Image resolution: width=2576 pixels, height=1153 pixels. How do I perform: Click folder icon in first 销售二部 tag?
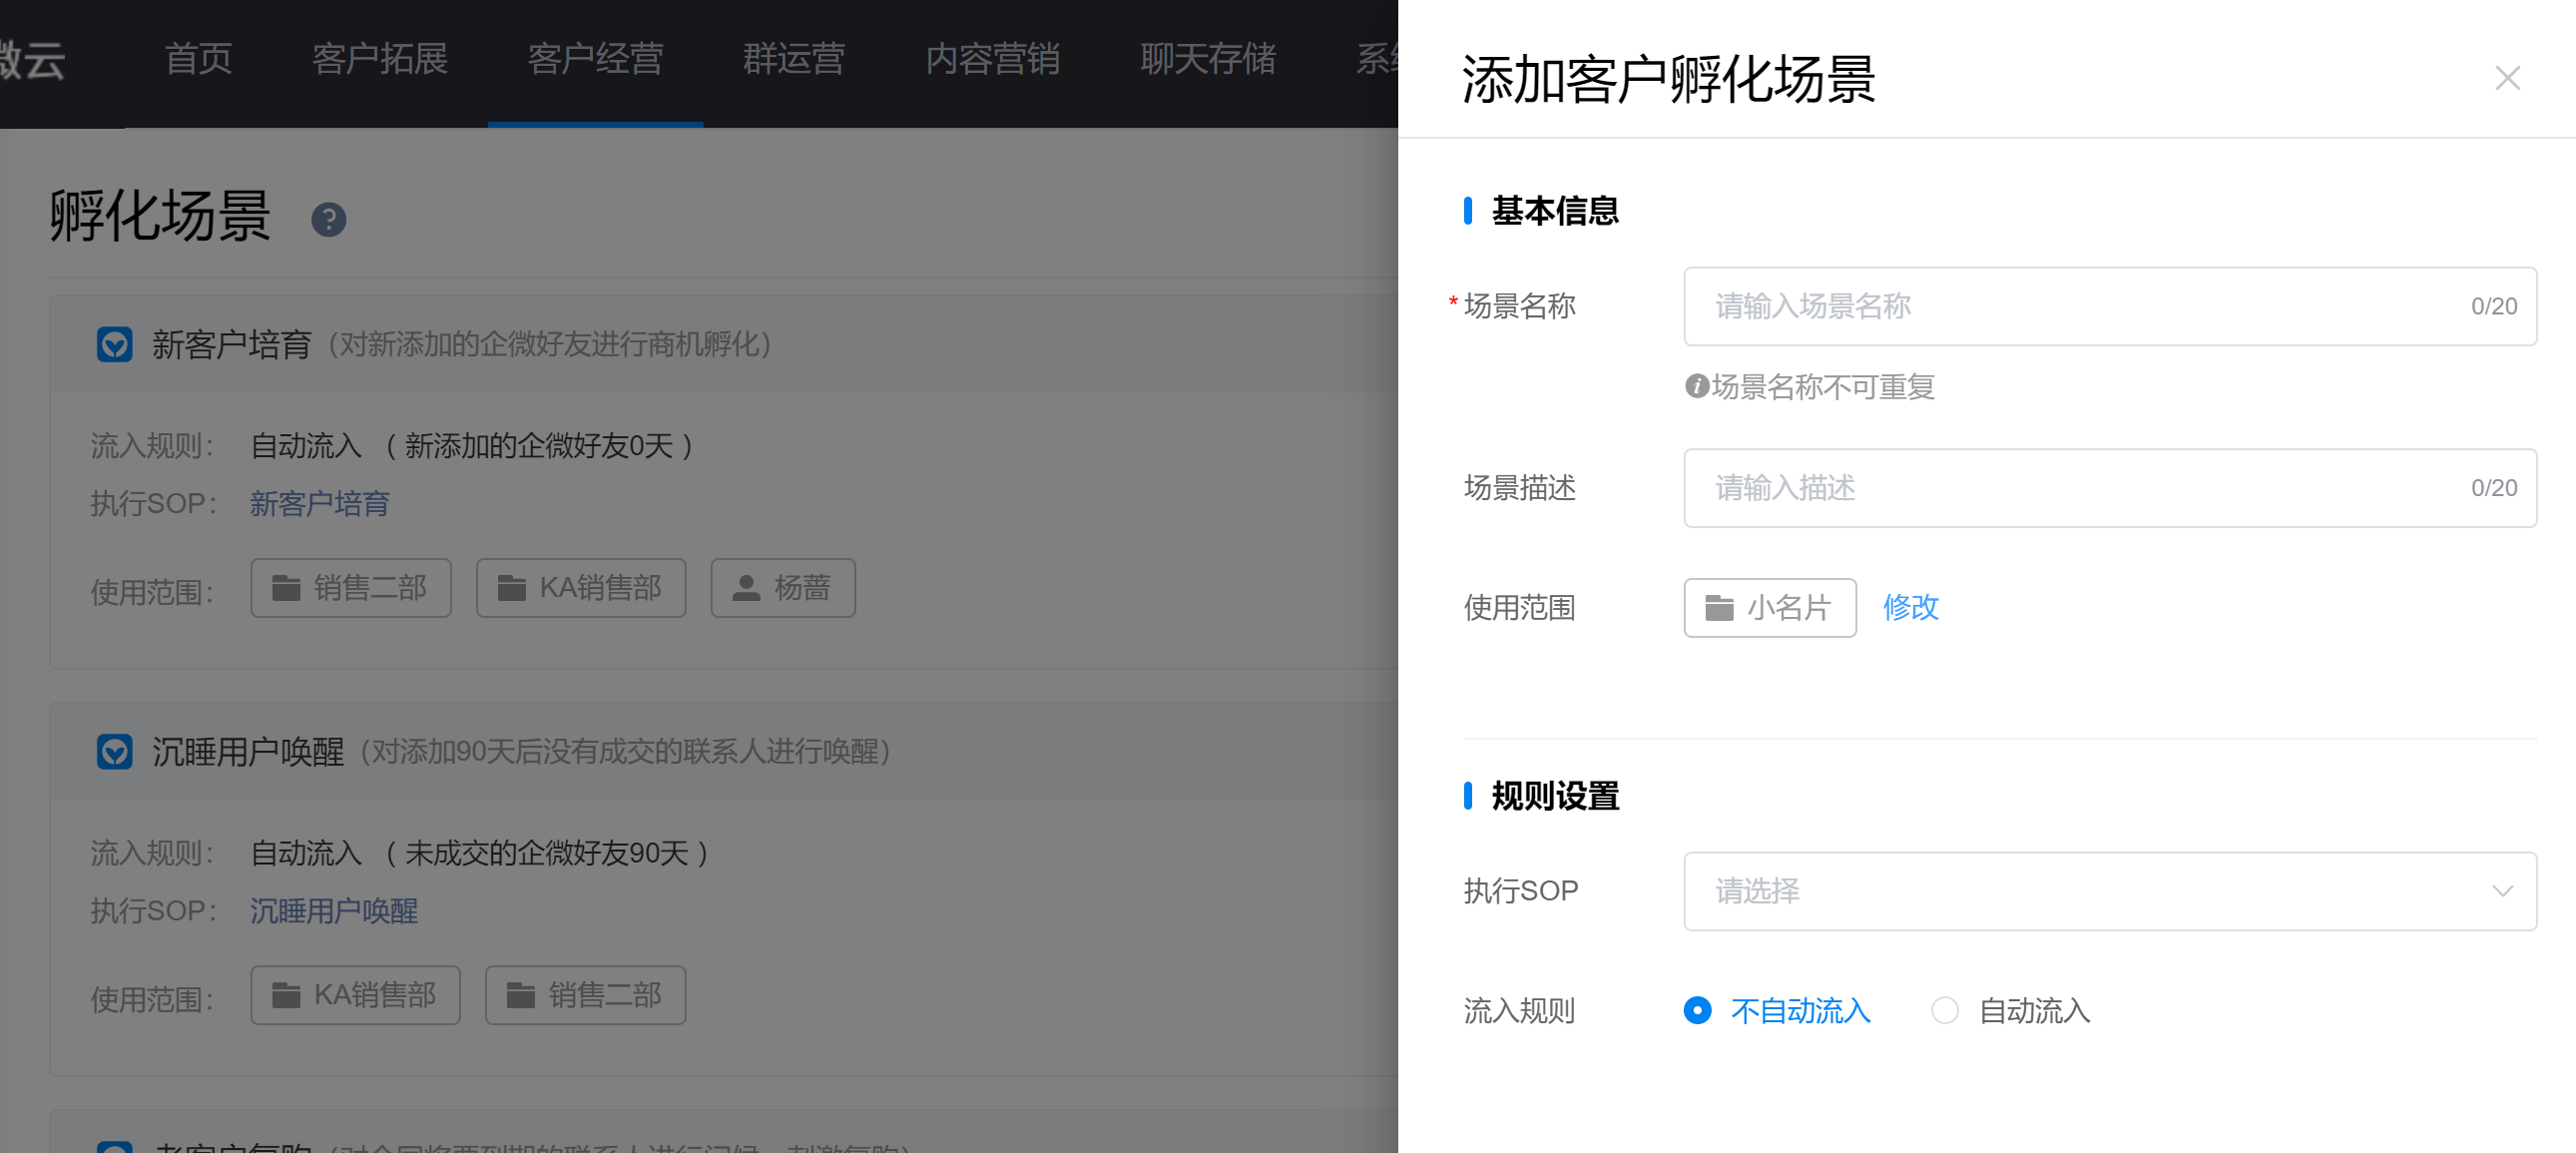[x=286, y=588]
